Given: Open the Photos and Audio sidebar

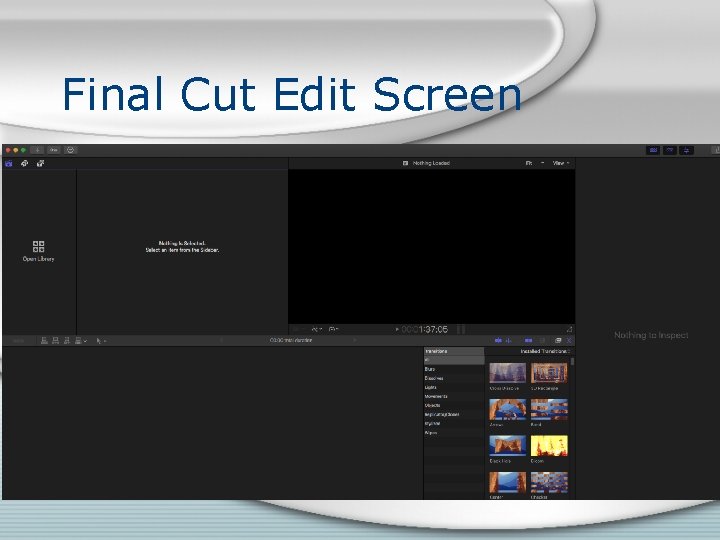Looking at the screenshot, I should coord(24,163).
